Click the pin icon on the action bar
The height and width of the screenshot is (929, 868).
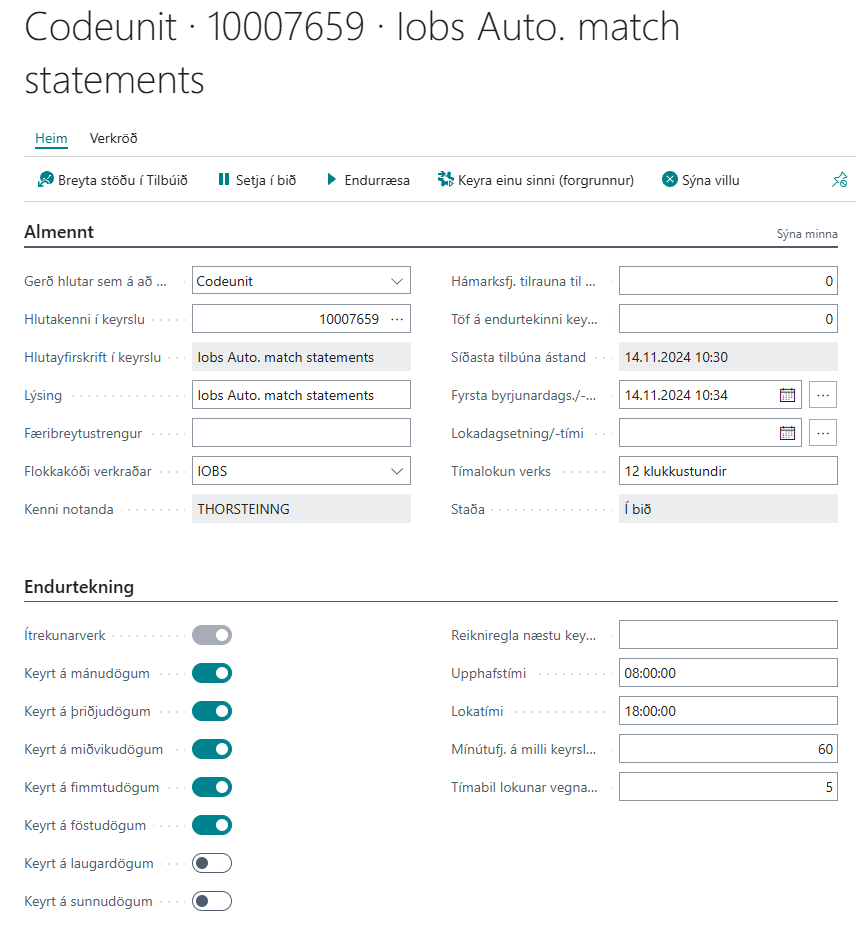(839, 181)
